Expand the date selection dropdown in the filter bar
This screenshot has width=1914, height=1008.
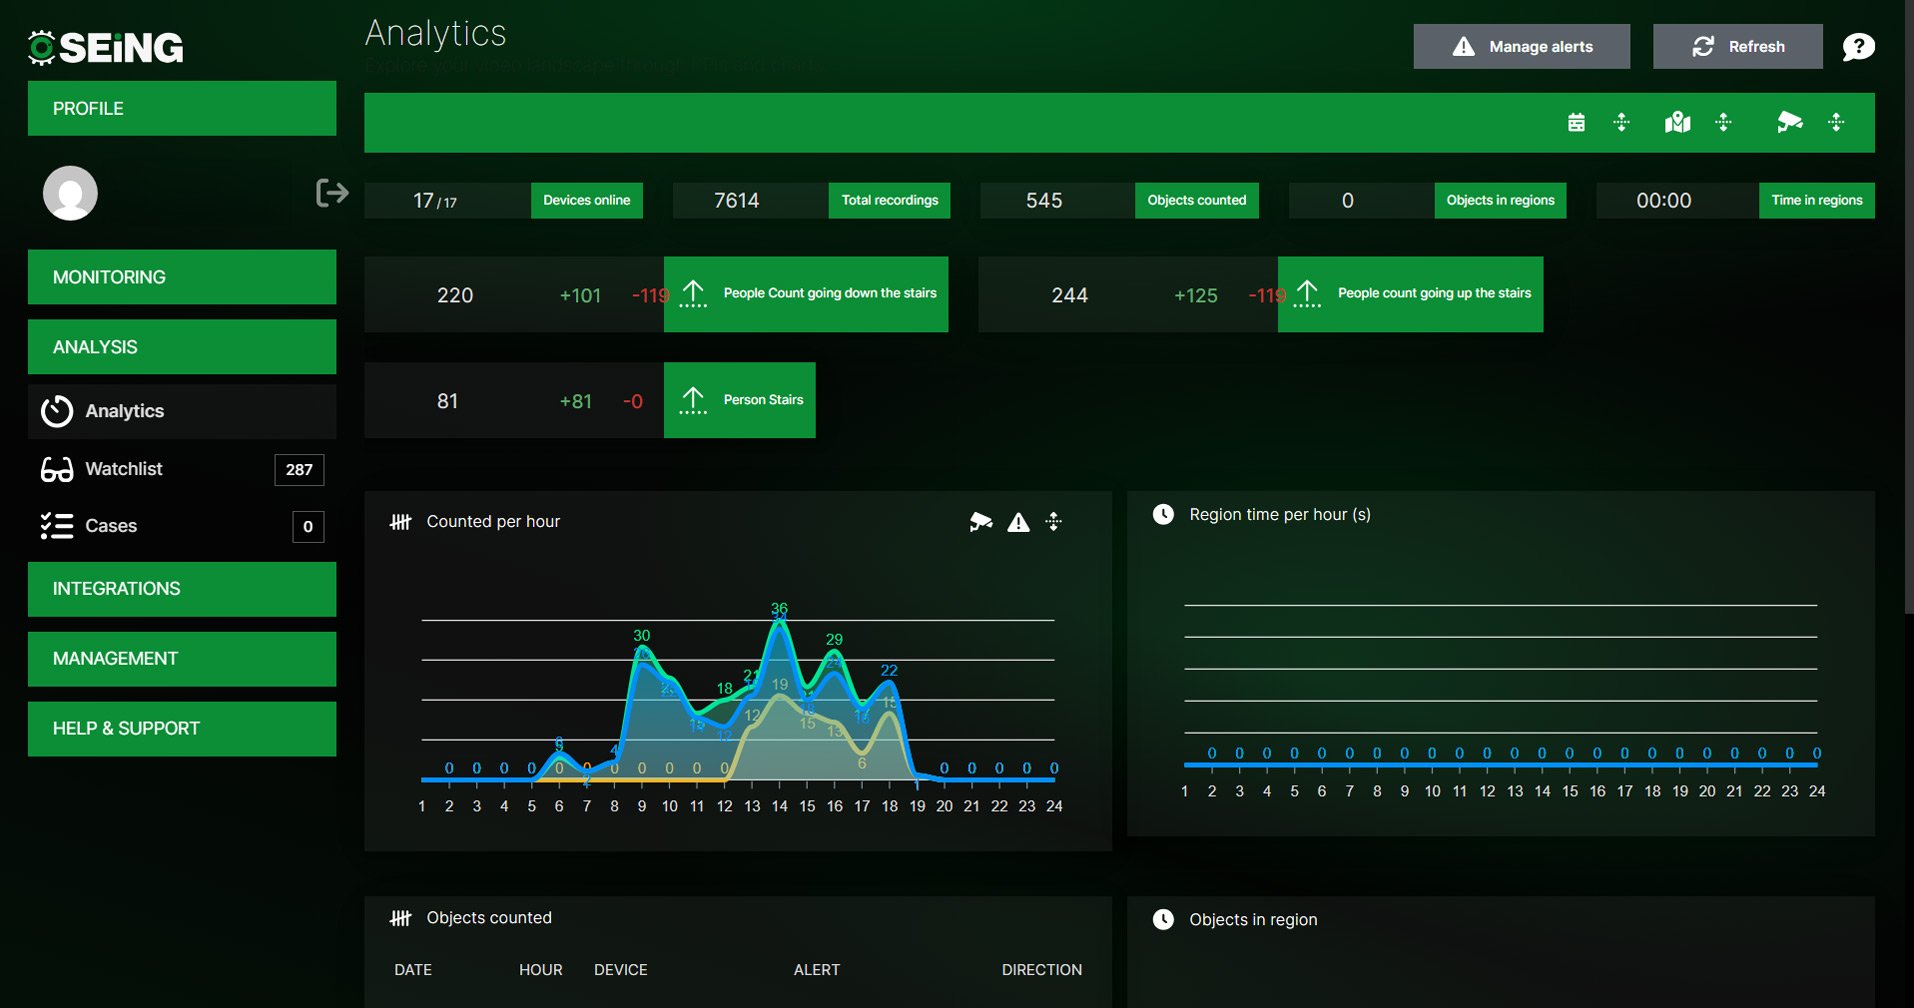(1620, 122)
